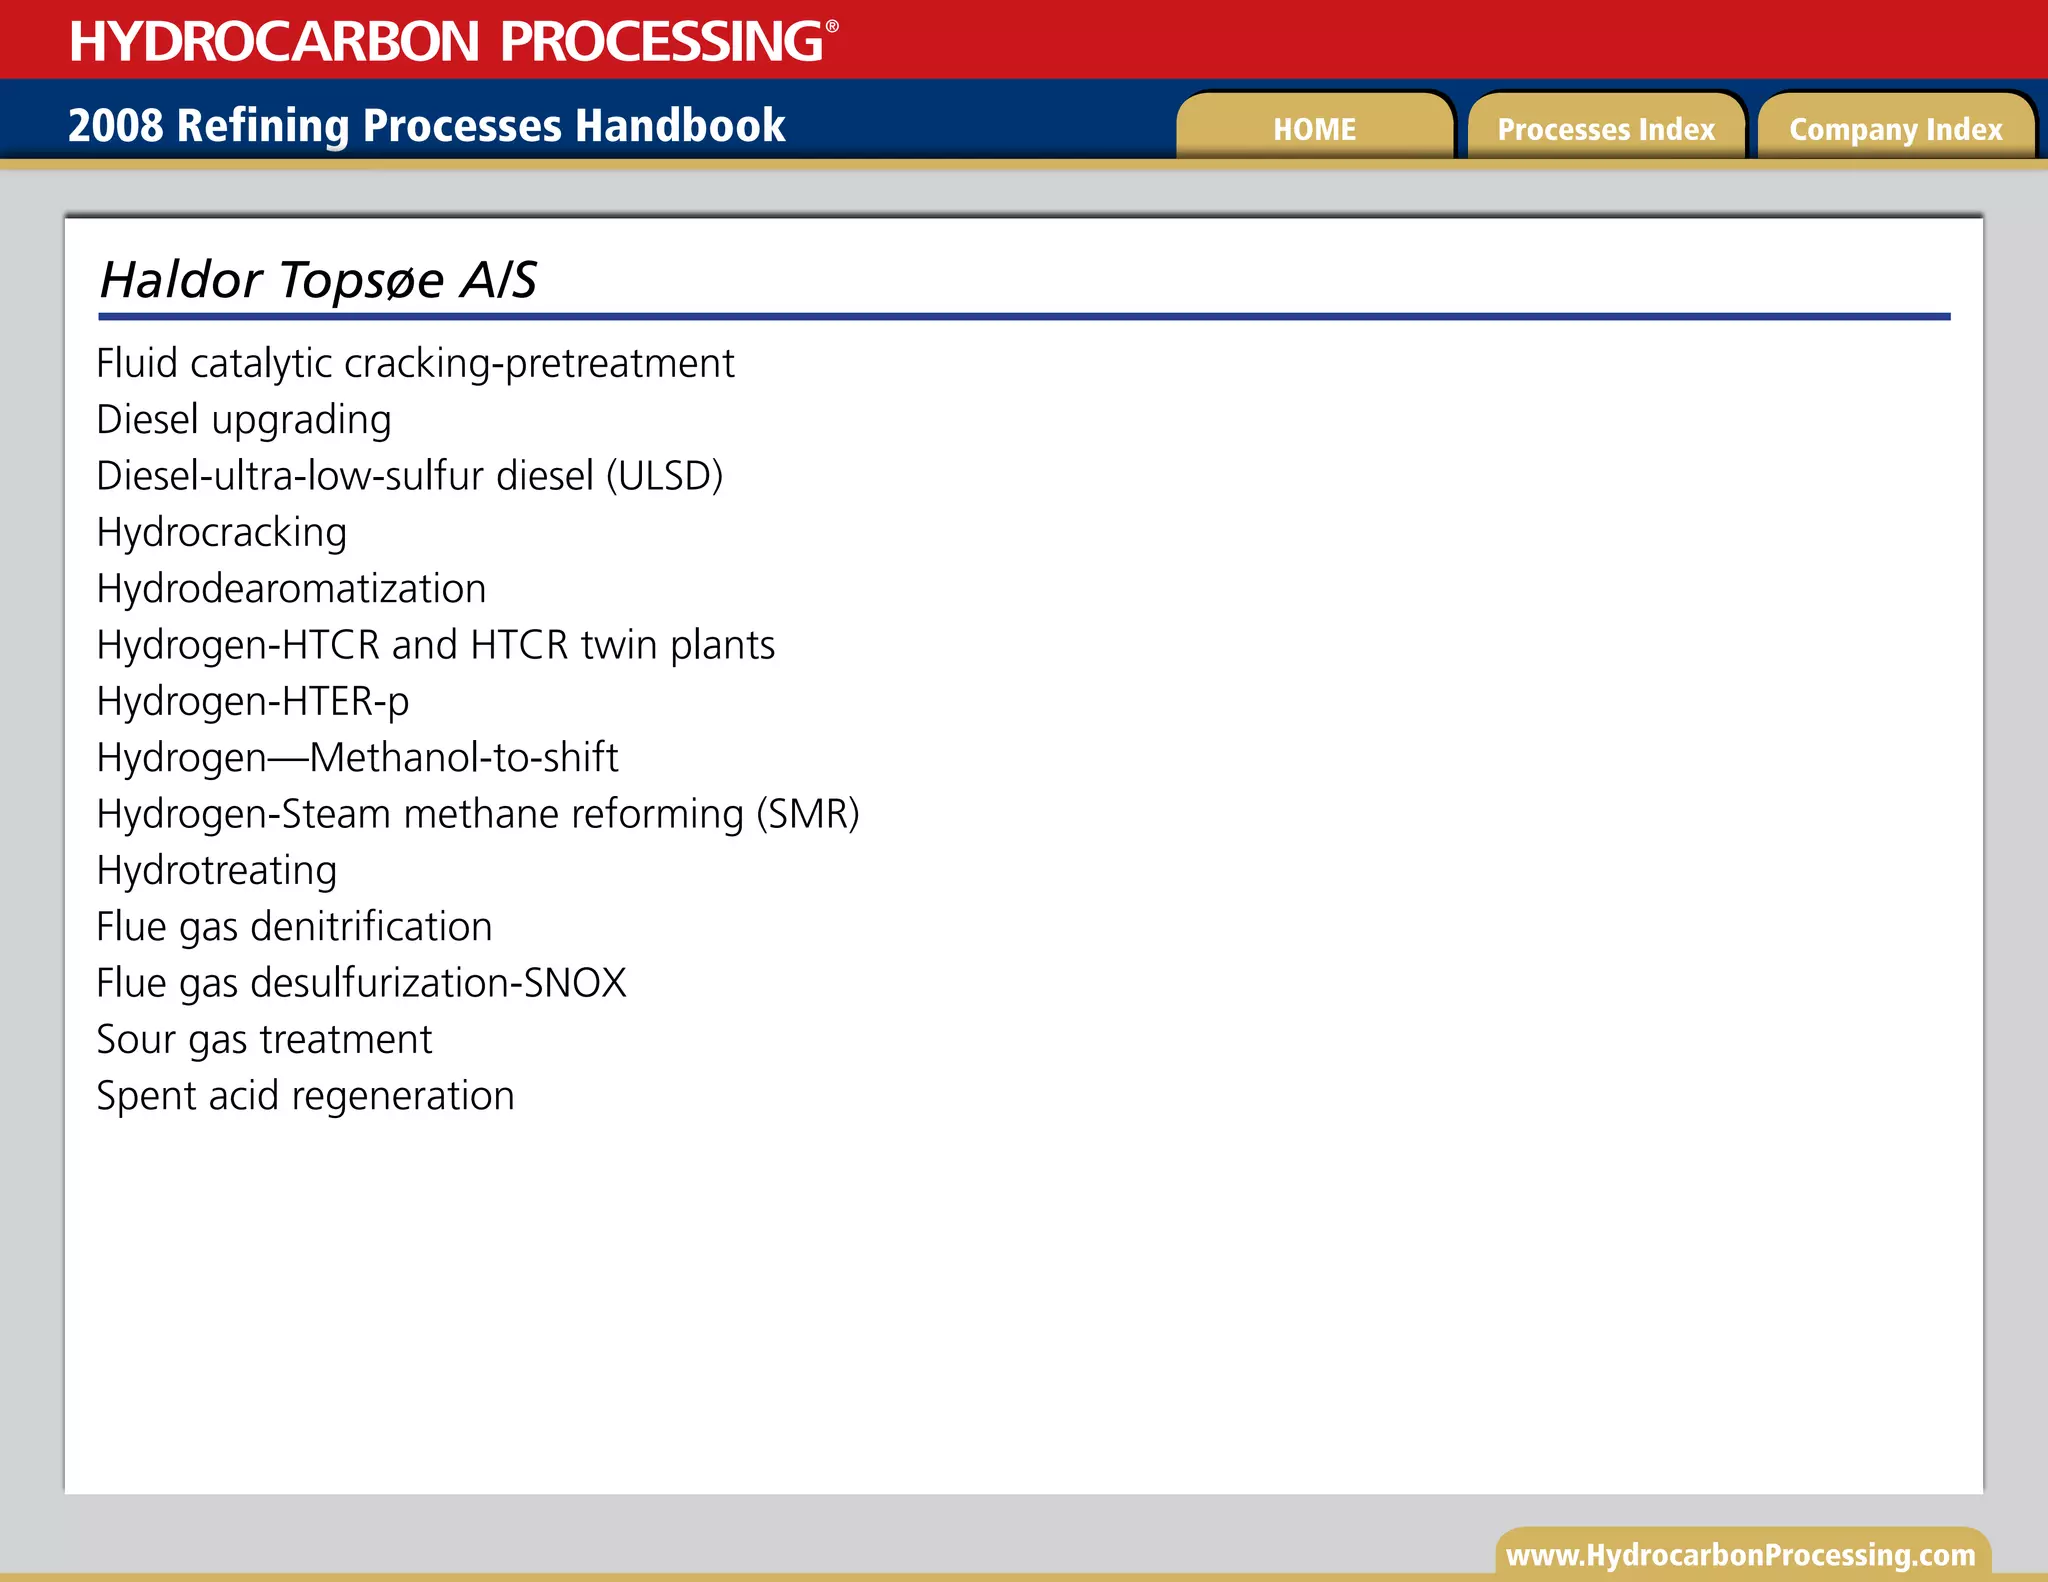This screenshot has width=2048, height=1582.
Task: Open Hydrogen—Methanol-to-shift process
Action: click(x=357, y=758)
